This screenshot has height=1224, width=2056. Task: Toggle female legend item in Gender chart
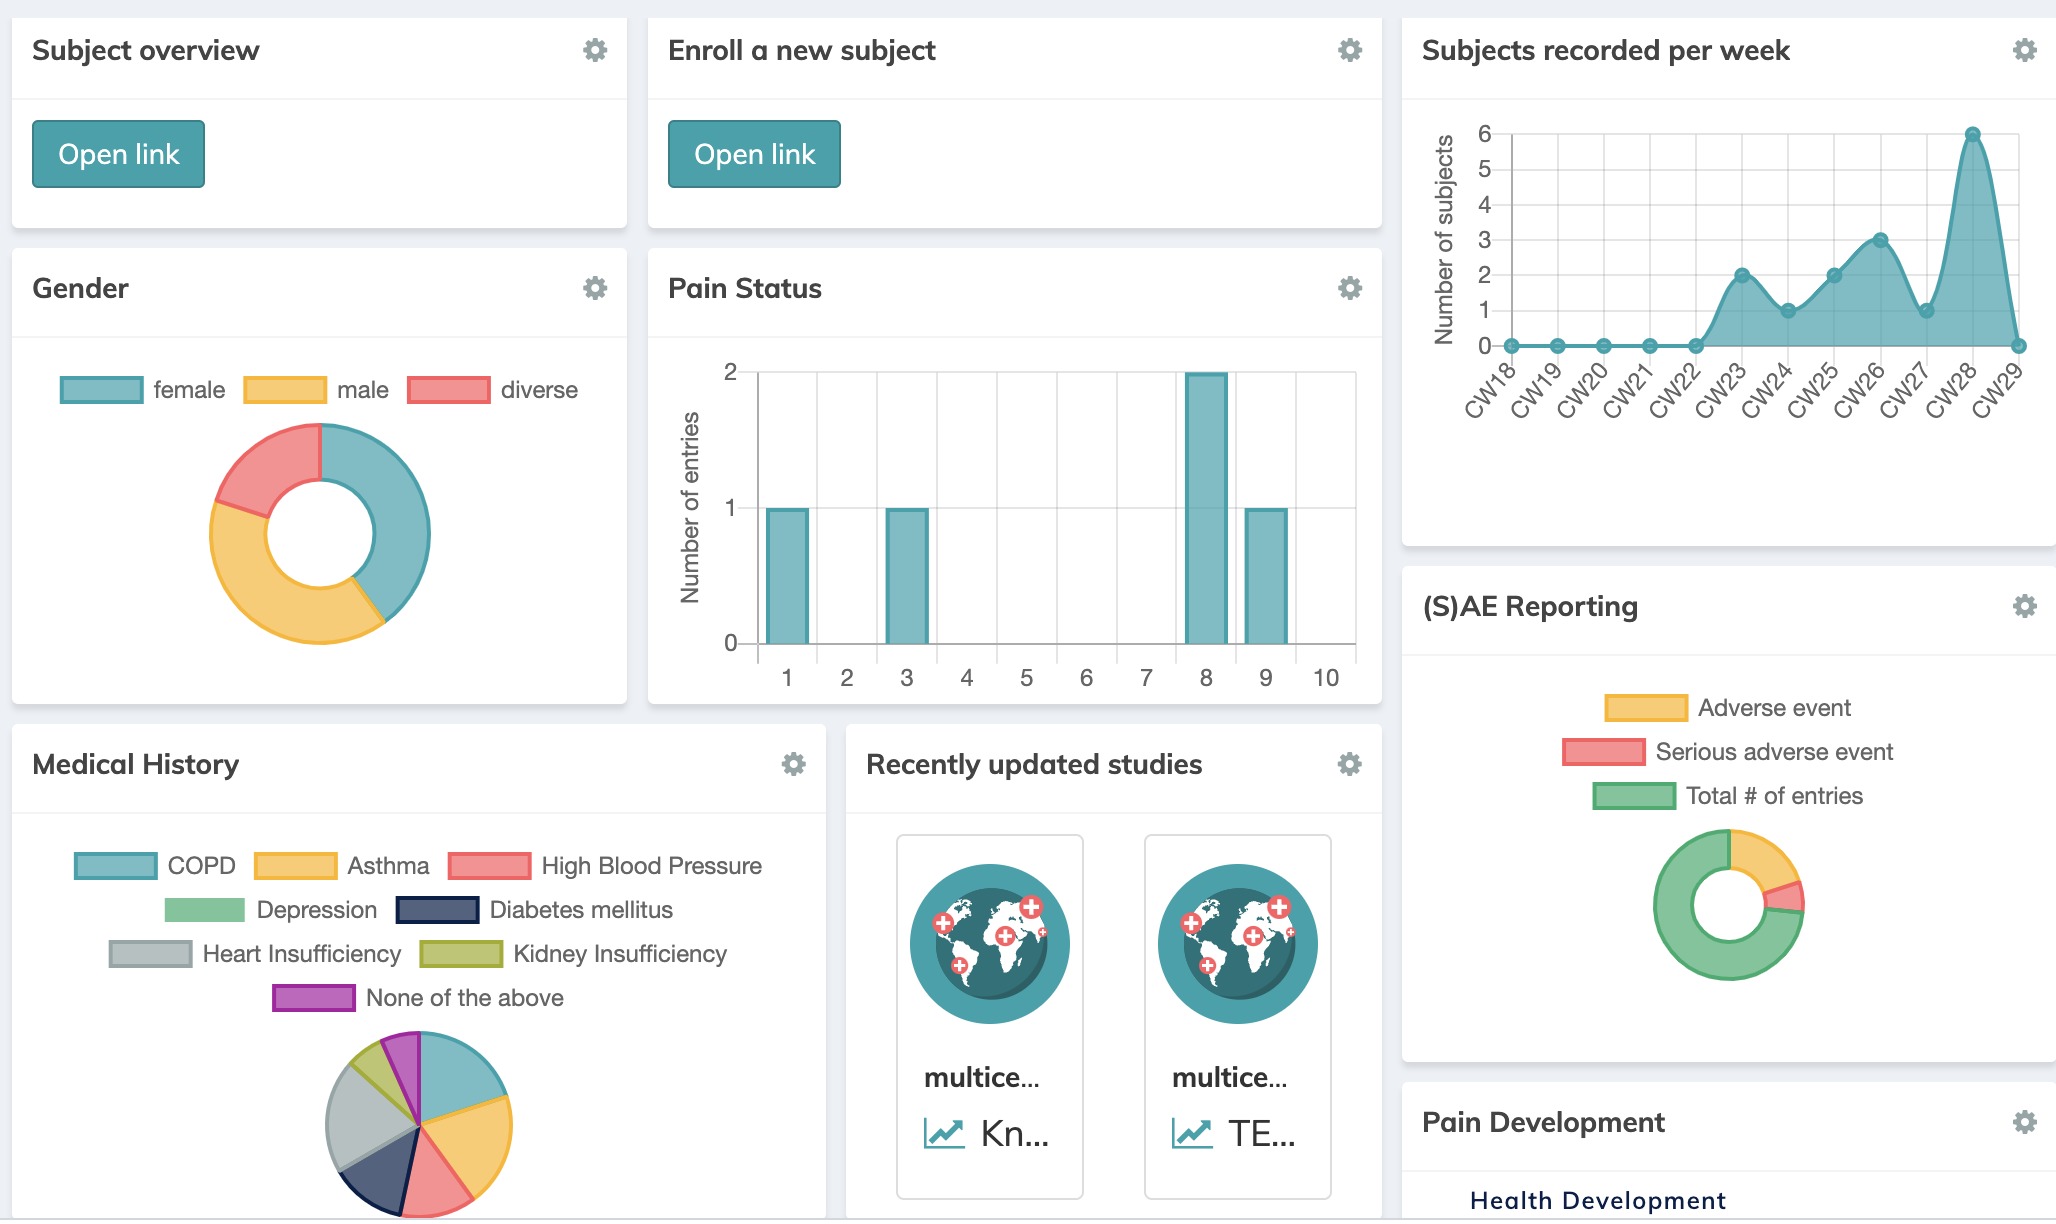coord(143,390)
